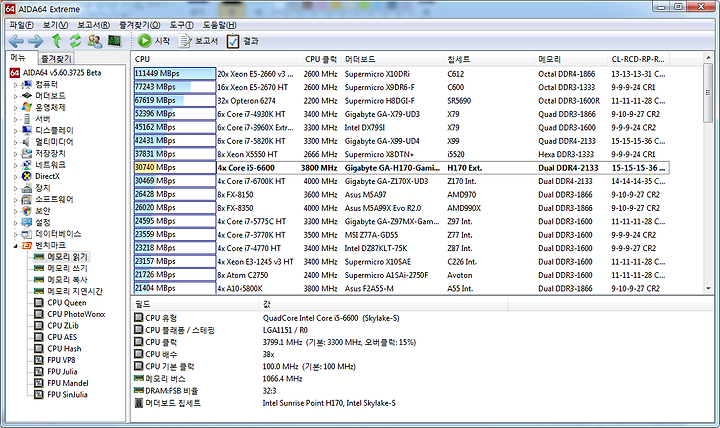Select 메모리 지연시간 benchmark icon

point(39,291)
